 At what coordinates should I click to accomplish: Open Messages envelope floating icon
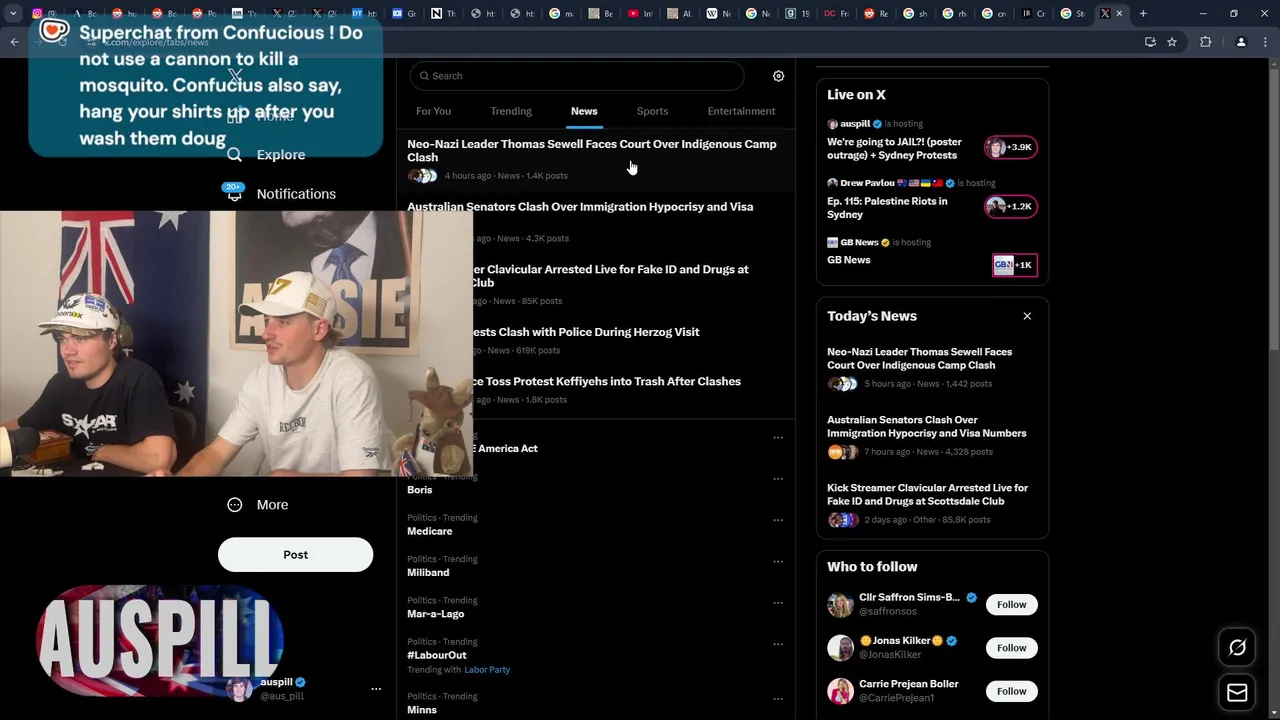(x=1237, y=692)
